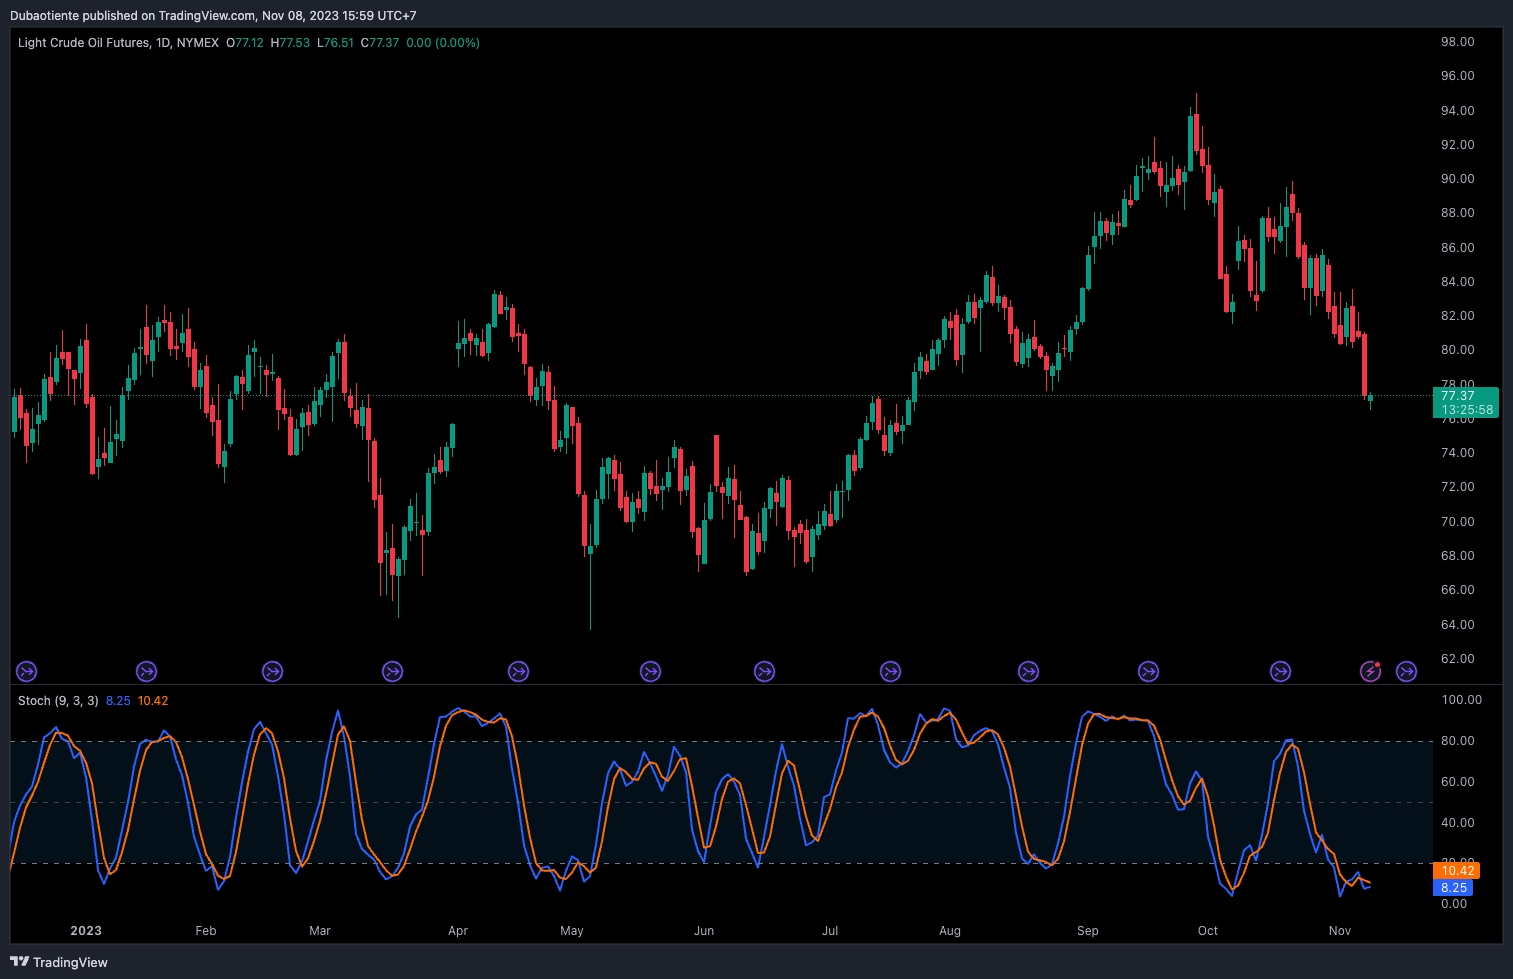Click the mid-October contract rollover marker
This screenshot has height=979, width=1513.
(x=1280, y=672)
